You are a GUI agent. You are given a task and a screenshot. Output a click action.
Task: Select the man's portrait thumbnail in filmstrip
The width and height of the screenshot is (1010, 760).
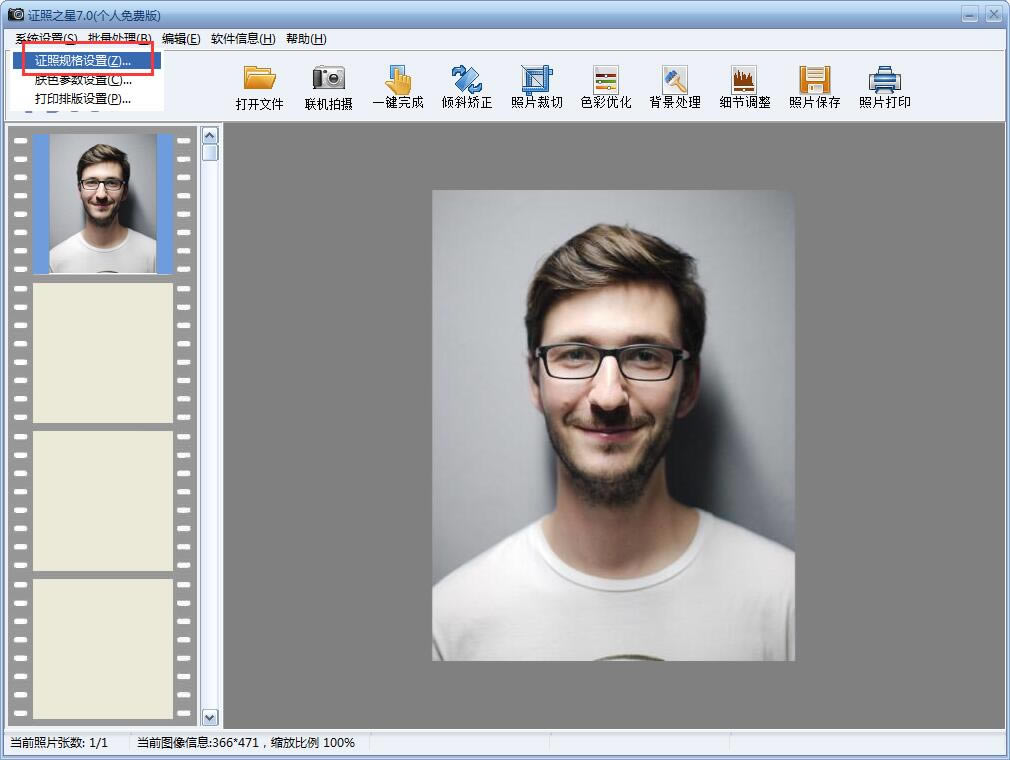[x=103, y=204]
